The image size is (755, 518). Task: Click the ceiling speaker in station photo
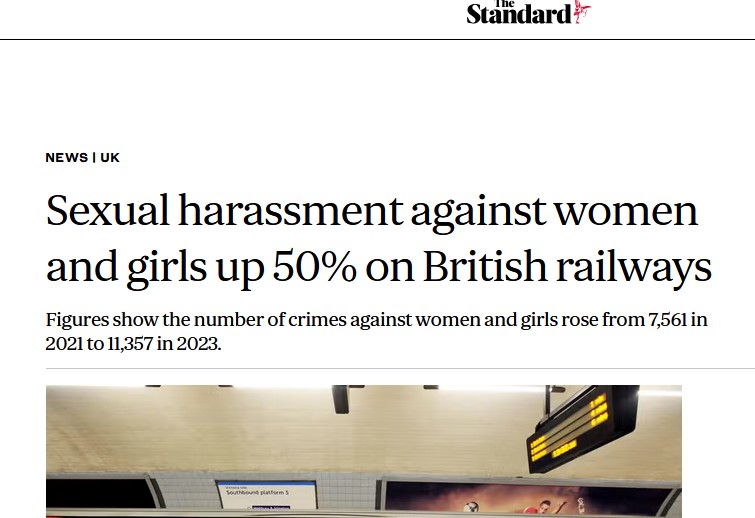[x=341, y=399]
